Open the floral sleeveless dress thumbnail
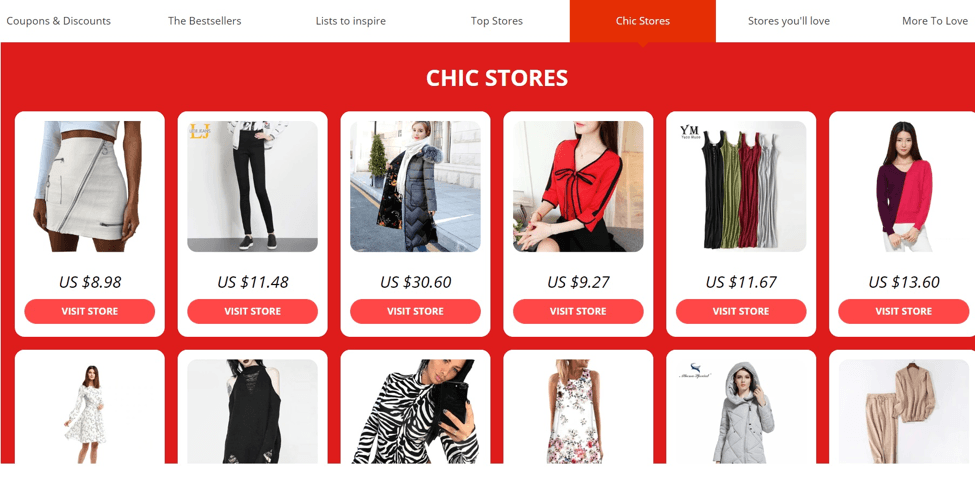Image resolution: width=975 pixels, height=494 pixels. click(578, 411)
